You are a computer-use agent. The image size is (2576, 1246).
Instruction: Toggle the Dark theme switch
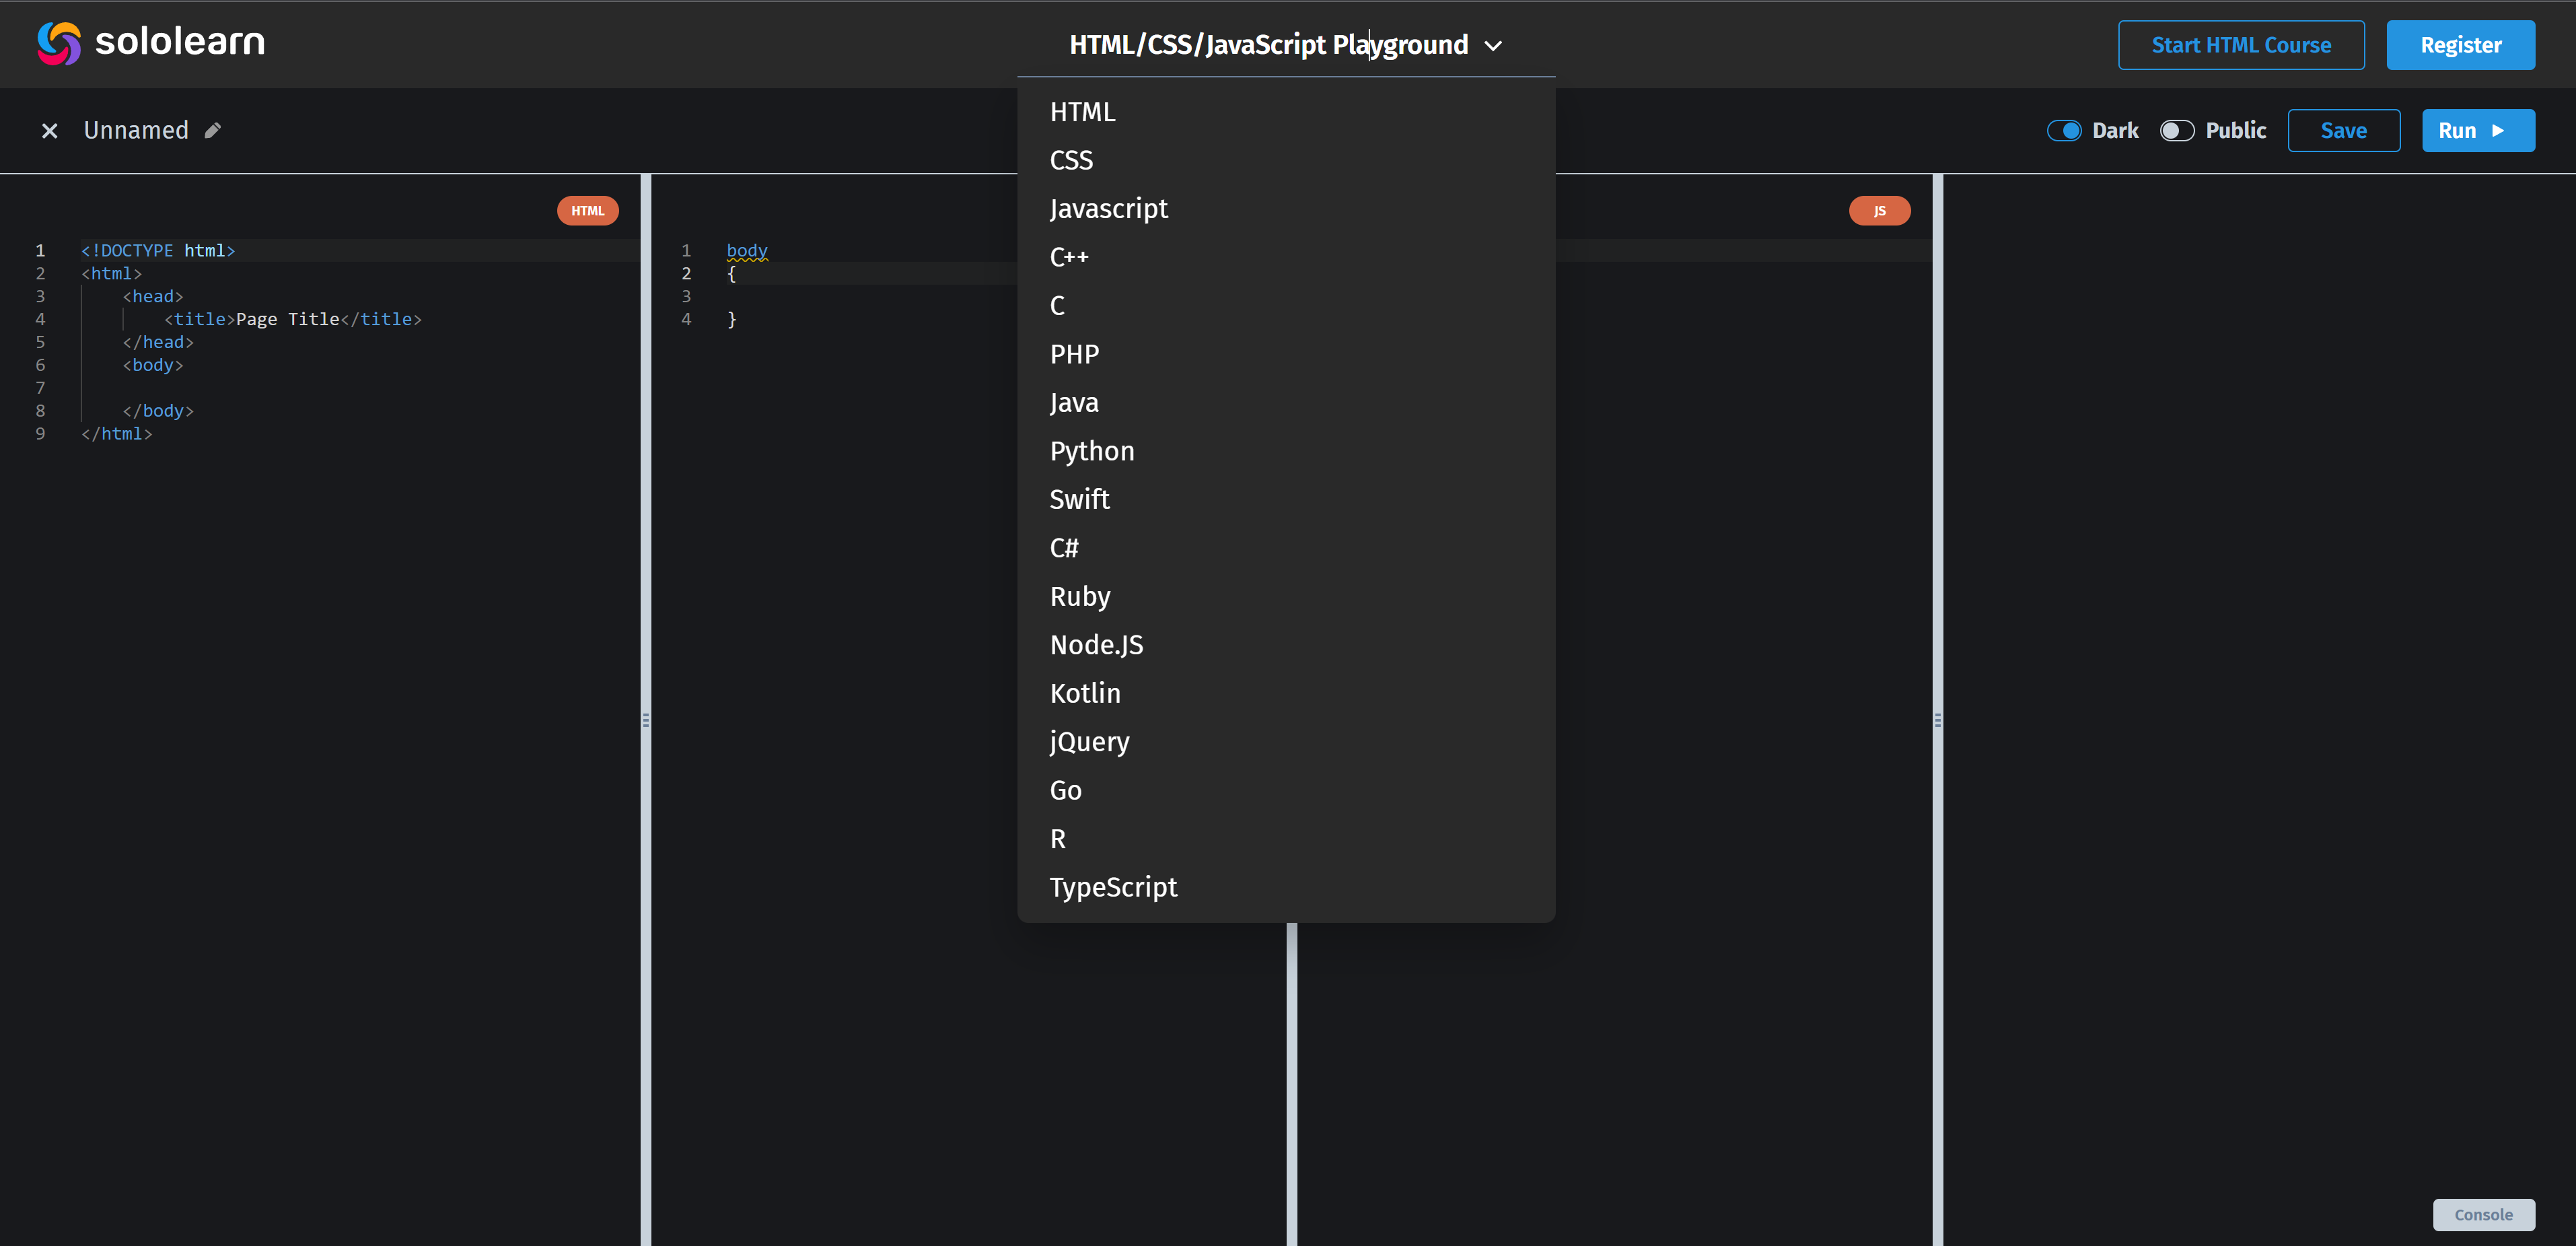coord(2064,131)
